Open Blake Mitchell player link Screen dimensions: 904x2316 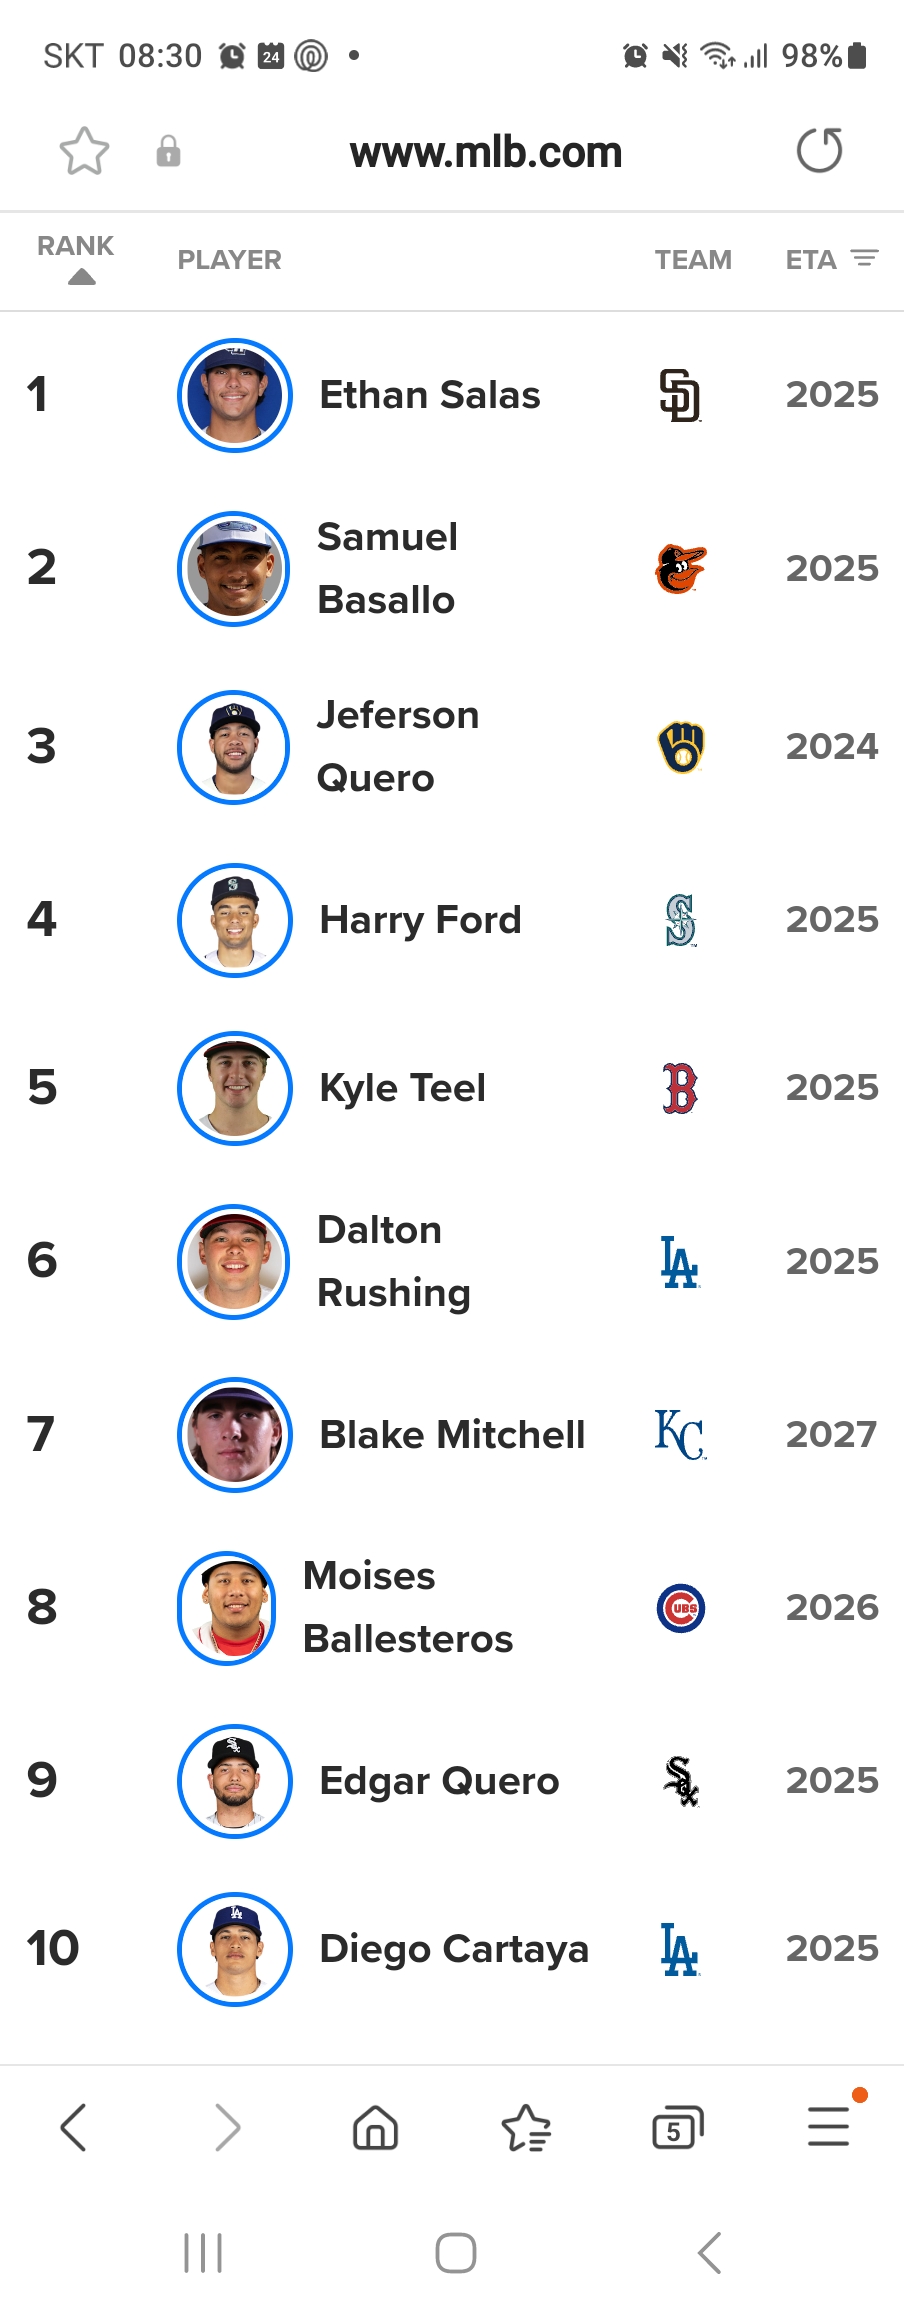click(x=452, y=1435)
